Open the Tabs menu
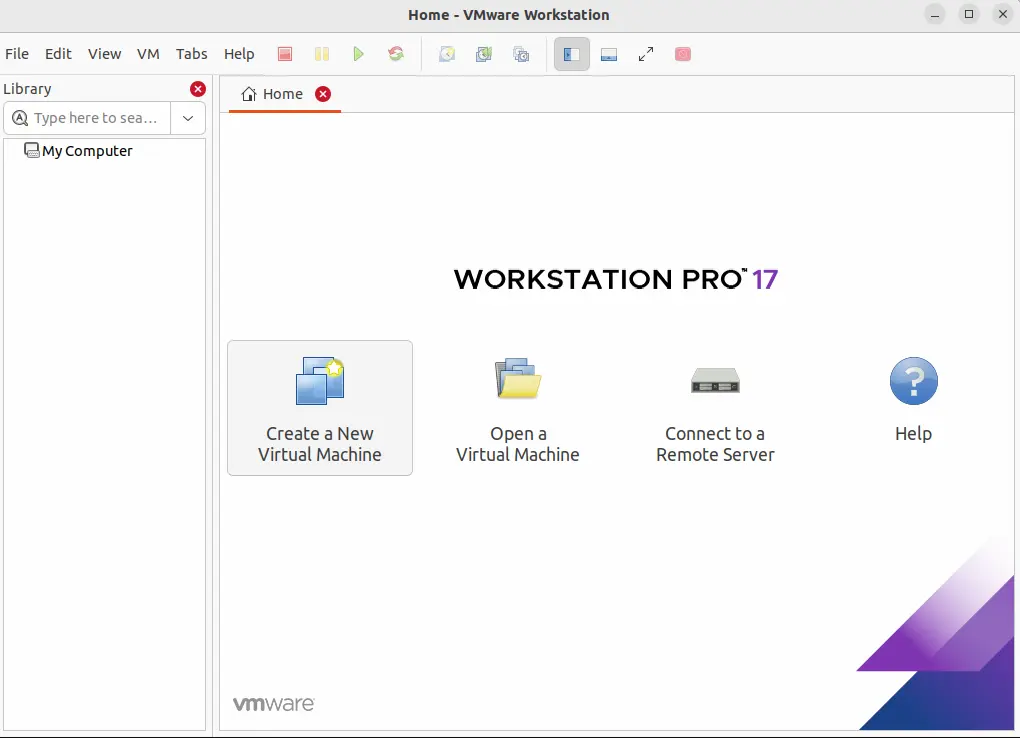 click(191, 54)
